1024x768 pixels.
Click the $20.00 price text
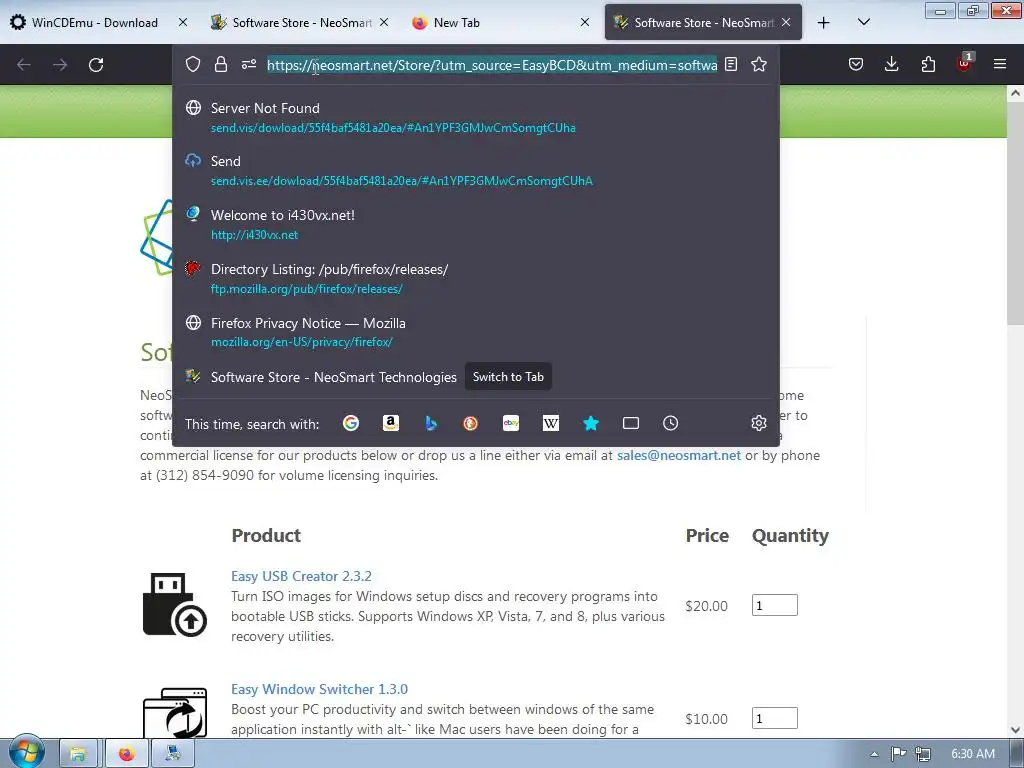706,606
